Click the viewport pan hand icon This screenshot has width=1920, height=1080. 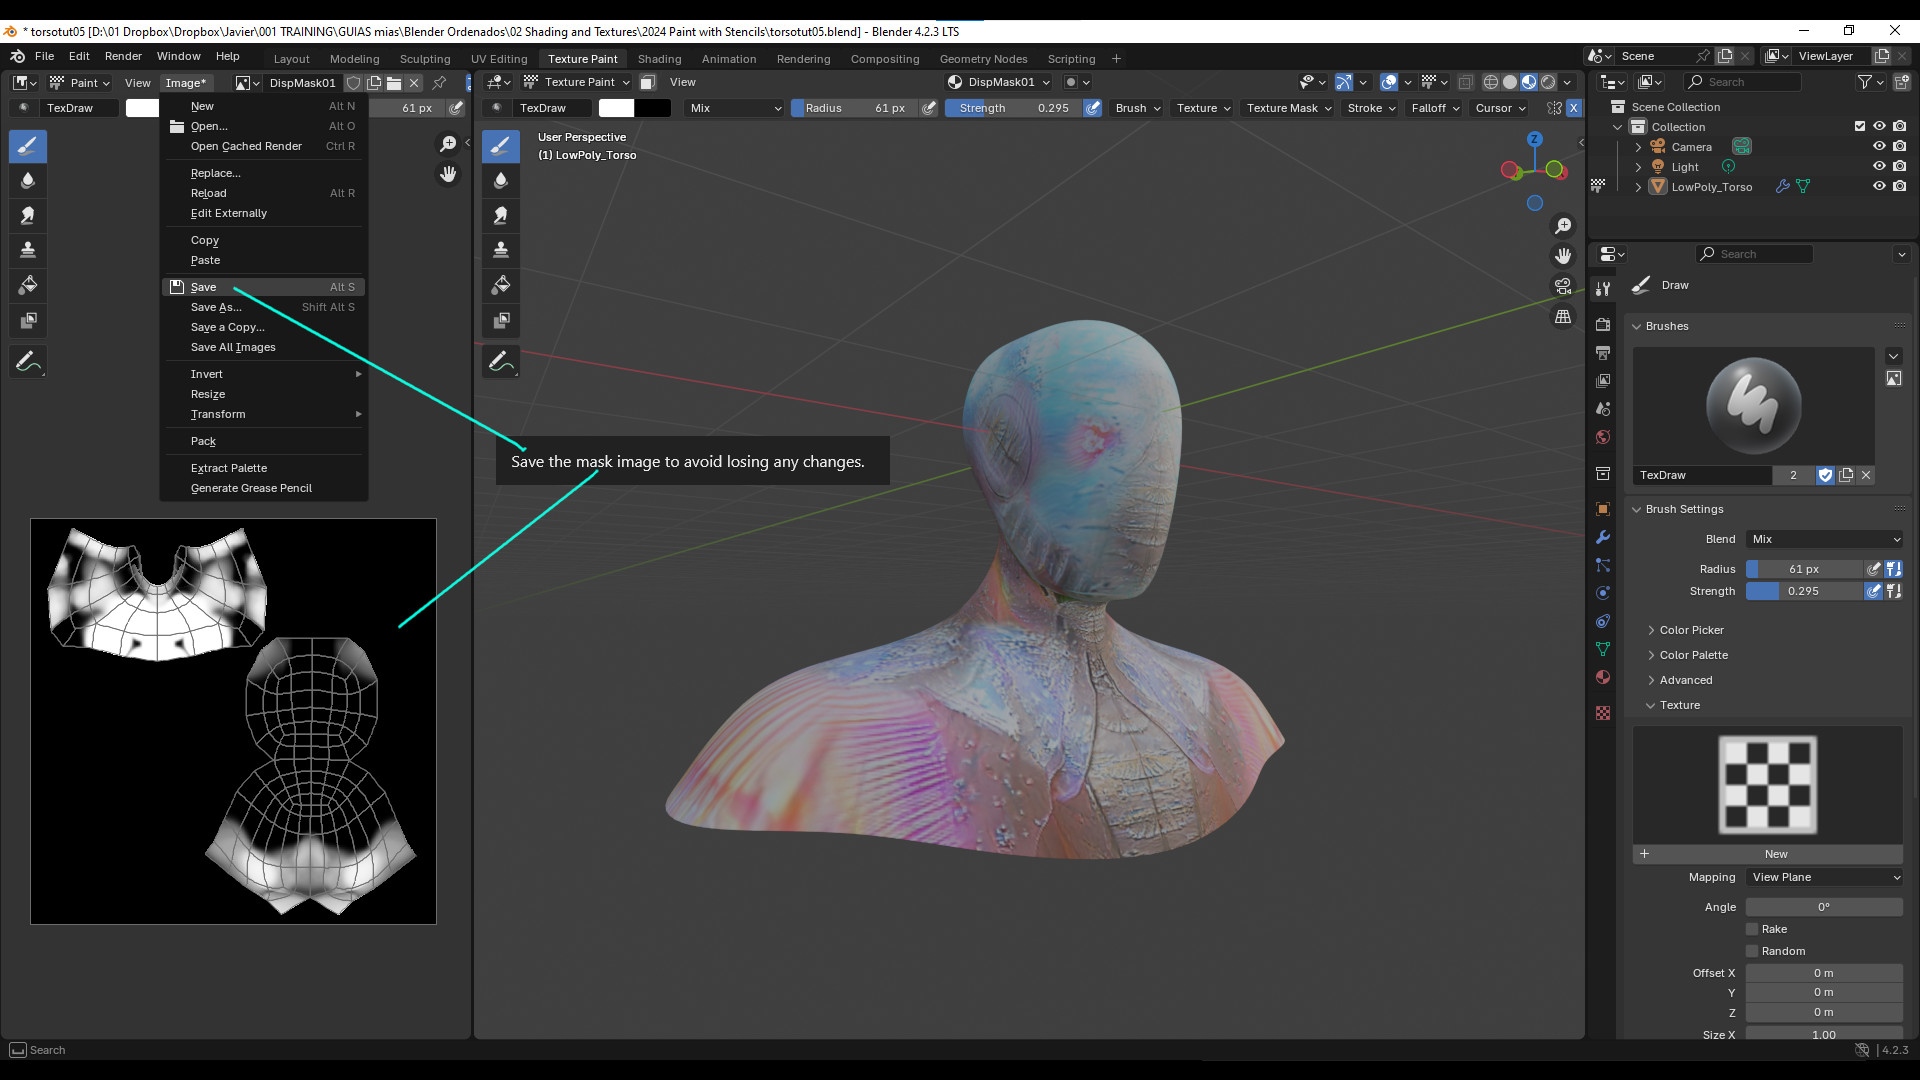pyautogui.click(x=1563, y=256)
